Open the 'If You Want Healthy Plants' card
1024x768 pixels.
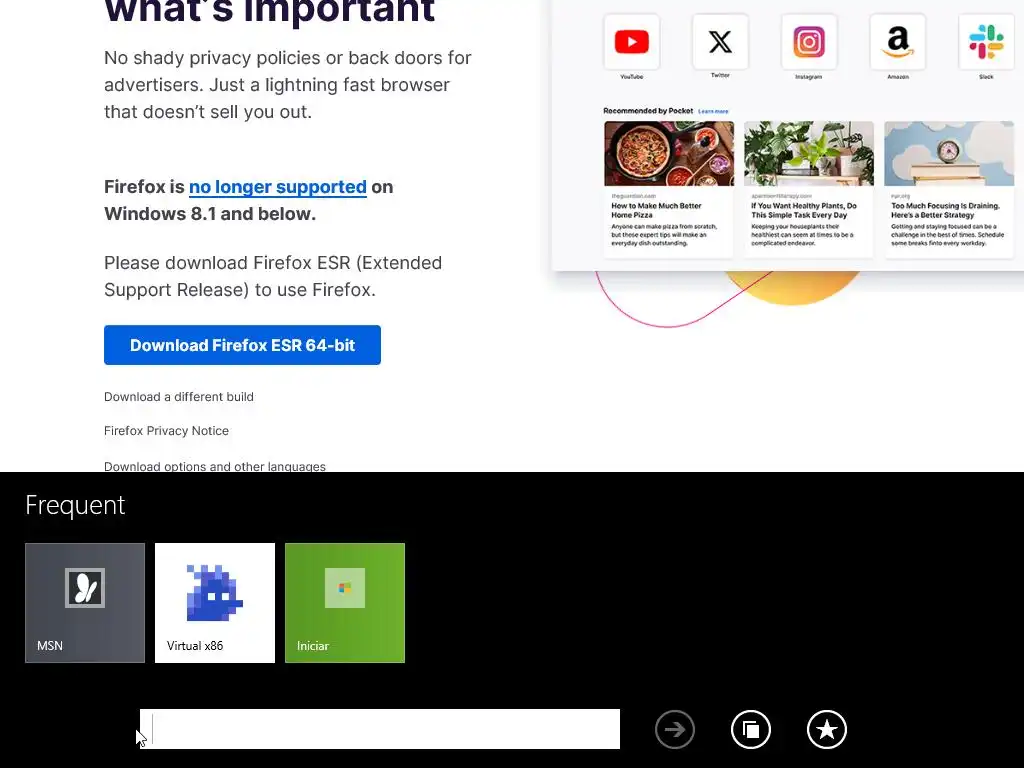tap(808, 189)
